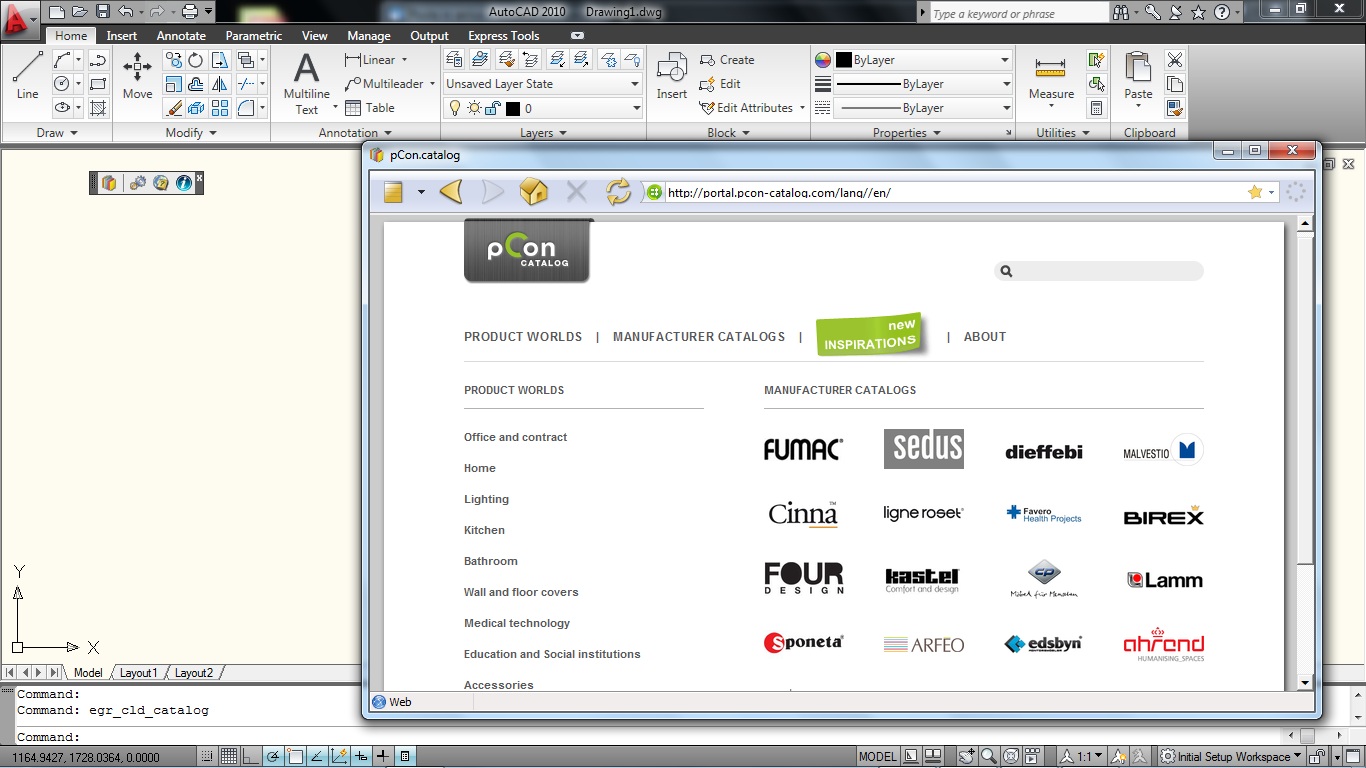The width and height of the screenshot is (1366, 768).
Task: Open the Annotate ribbon tab
Action: 181,35
